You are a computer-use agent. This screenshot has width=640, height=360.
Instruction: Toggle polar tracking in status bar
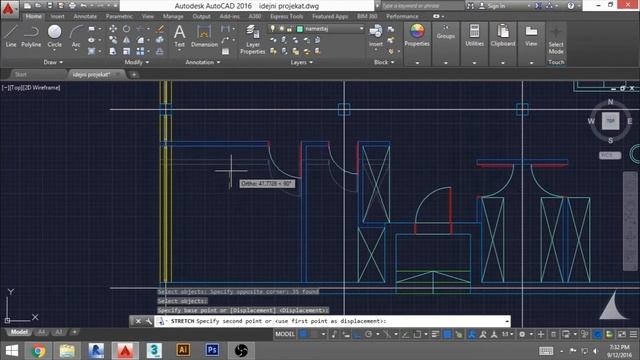pos(369,334)
